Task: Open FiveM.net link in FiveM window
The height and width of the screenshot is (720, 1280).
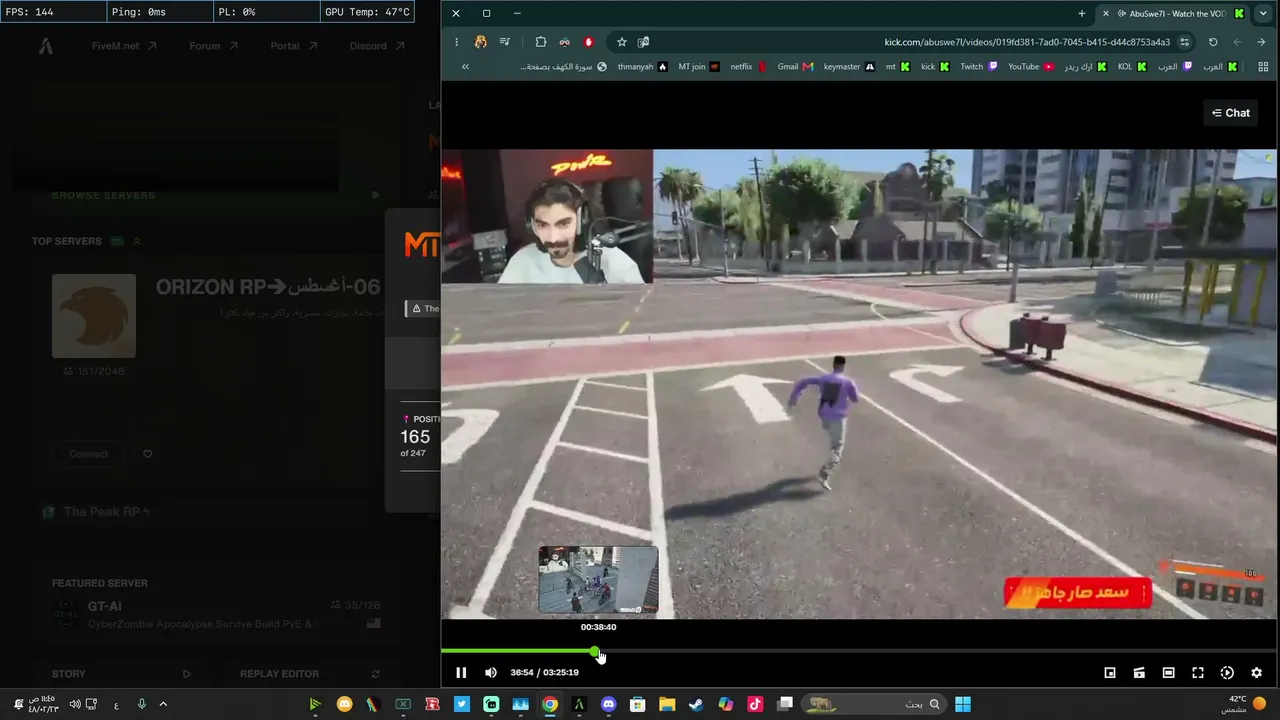Action: click(x=124, y=46)
